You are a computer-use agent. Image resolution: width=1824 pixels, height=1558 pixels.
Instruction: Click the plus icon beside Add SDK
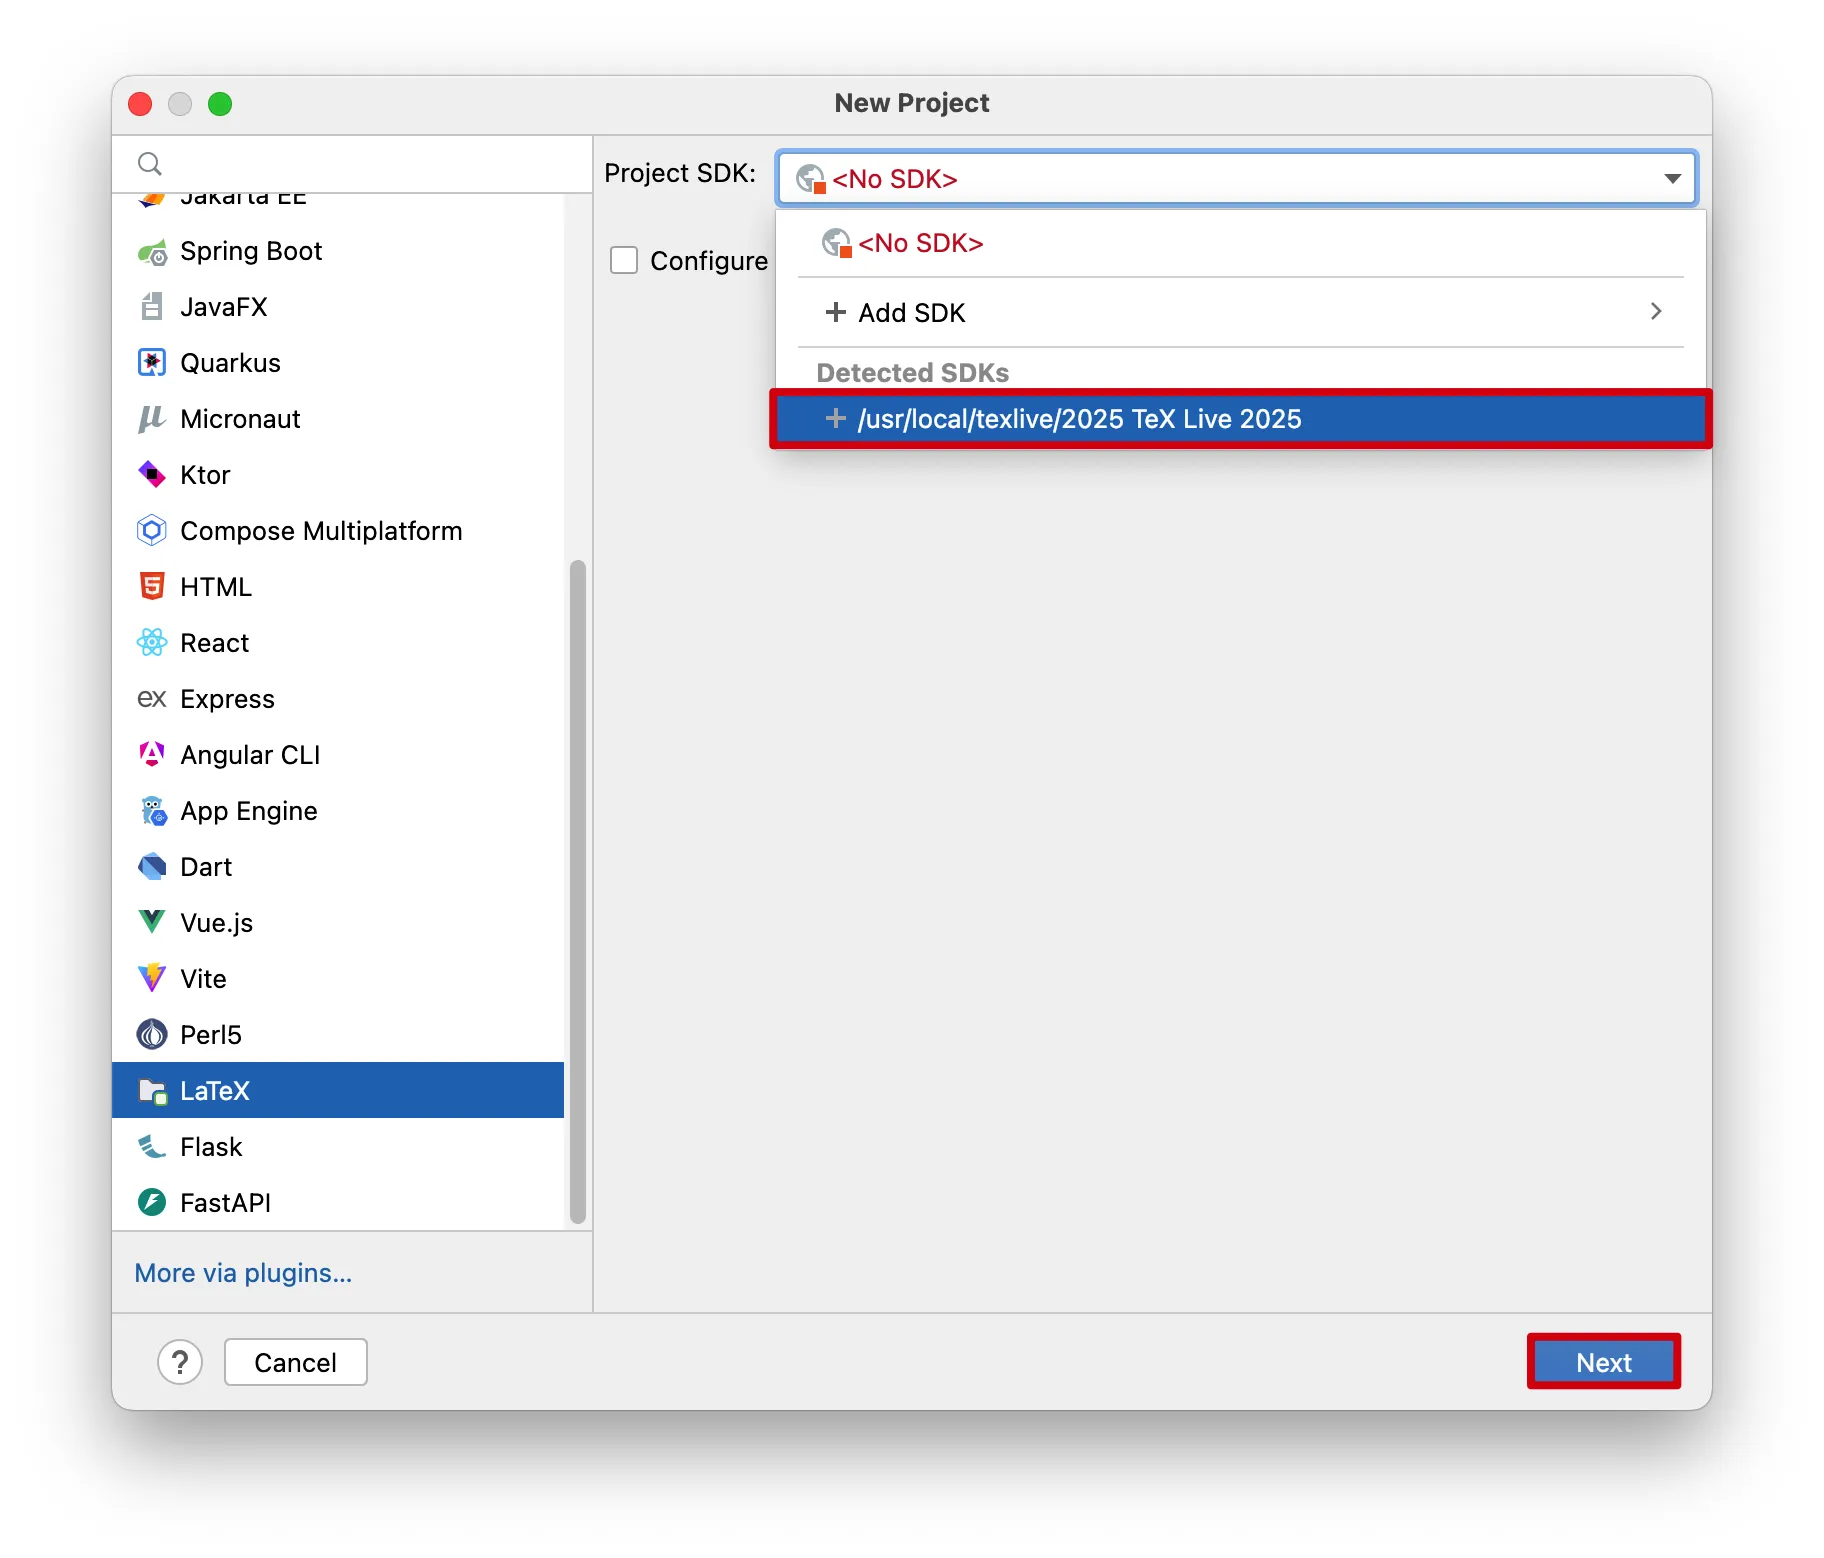tap(836, 313)
